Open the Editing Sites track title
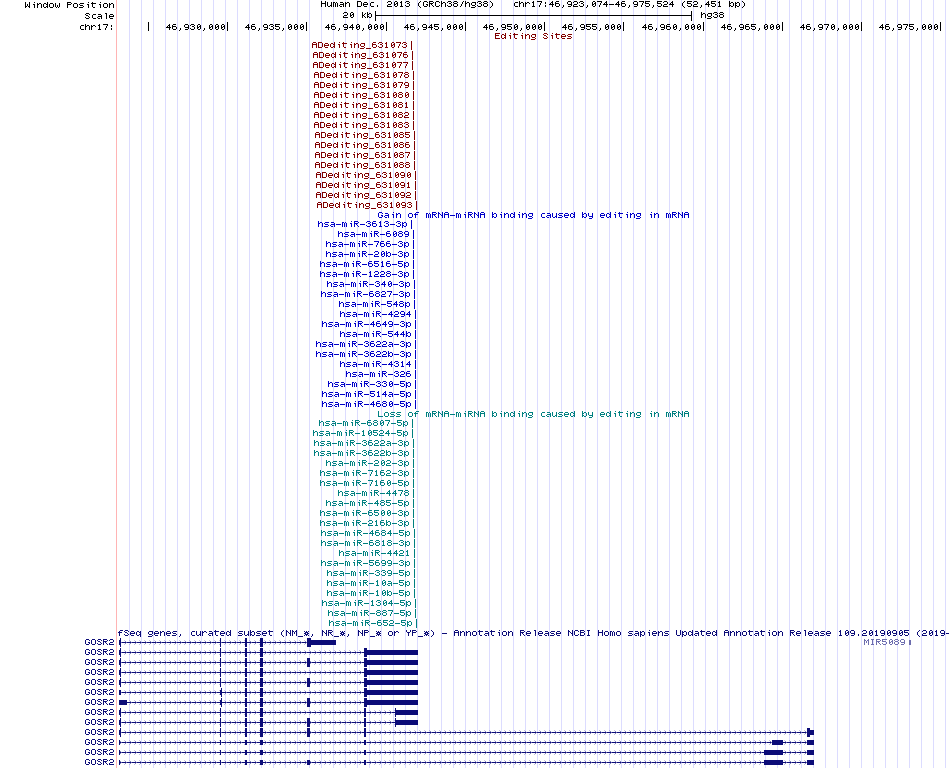This screenshot has height=768, width=950. [x=533, y=36]
